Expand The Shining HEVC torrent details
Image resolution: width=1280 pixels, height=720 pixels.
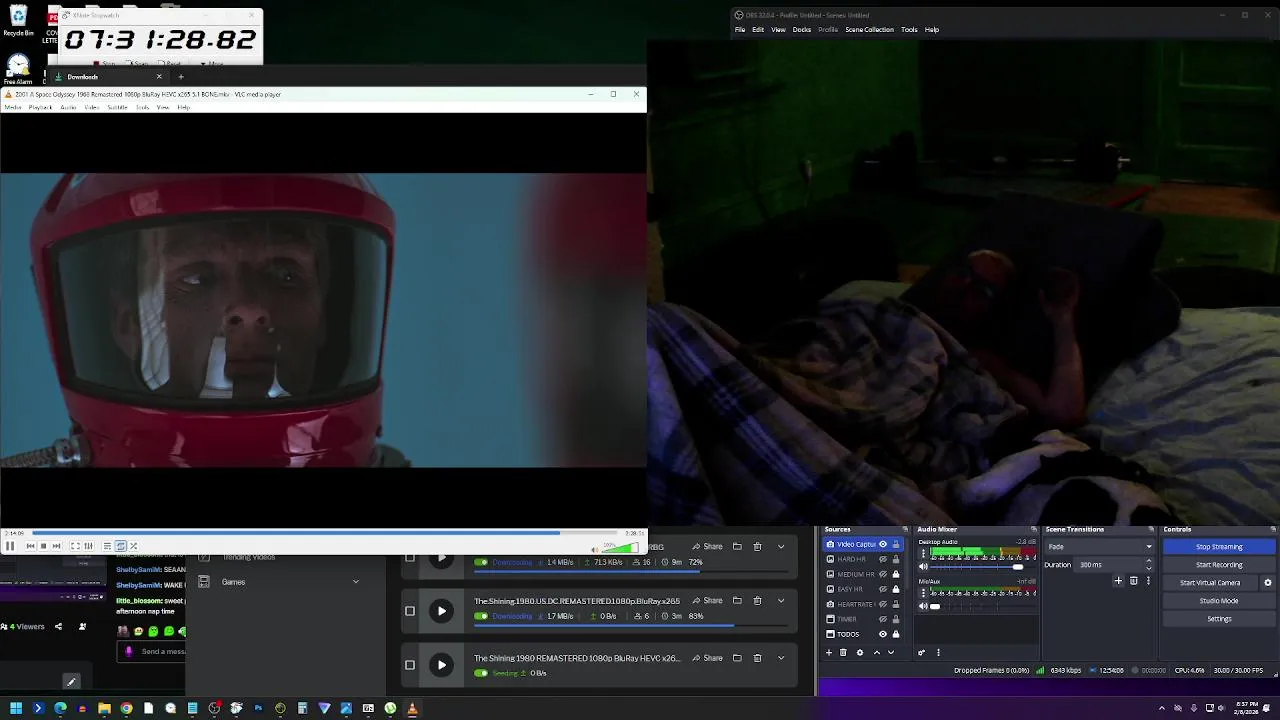pos(781,658)
